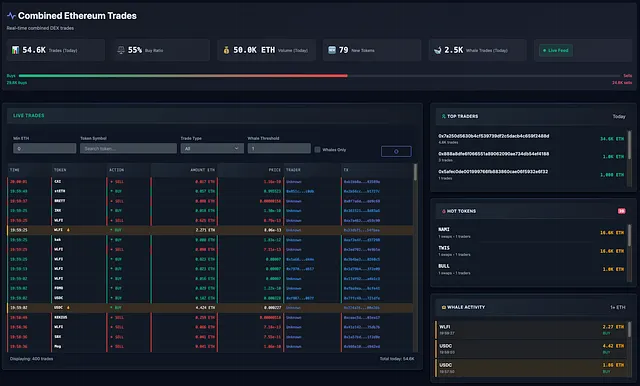Select the USDC 4.42 ETH whale entry
Image resolution: width=640 pixels, height=386 pixels.
(x=531, y=348)
